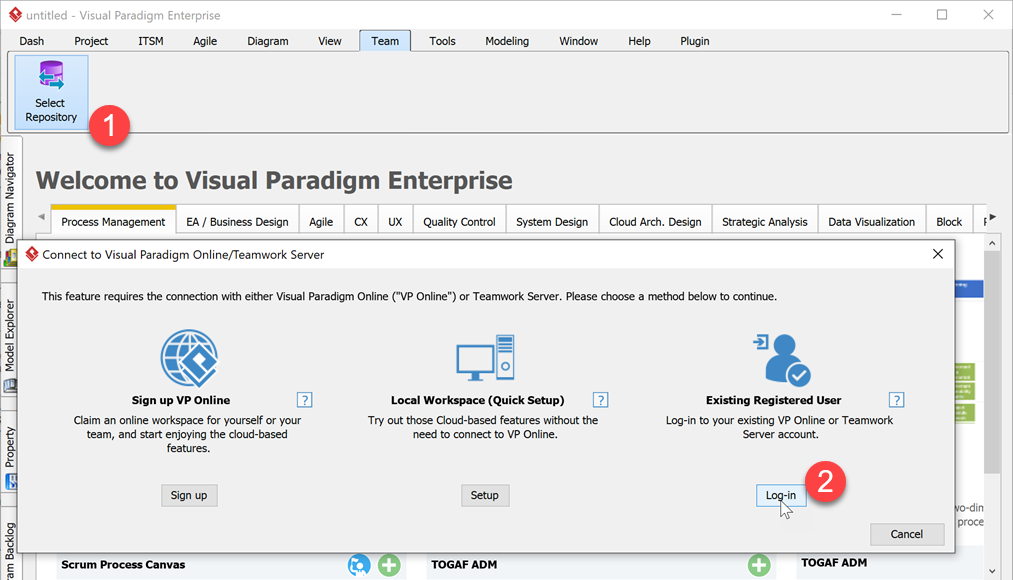Add middle TOGAF ADM with green plus
Screen dimensions: 1013x580
(x=759, y=565)
